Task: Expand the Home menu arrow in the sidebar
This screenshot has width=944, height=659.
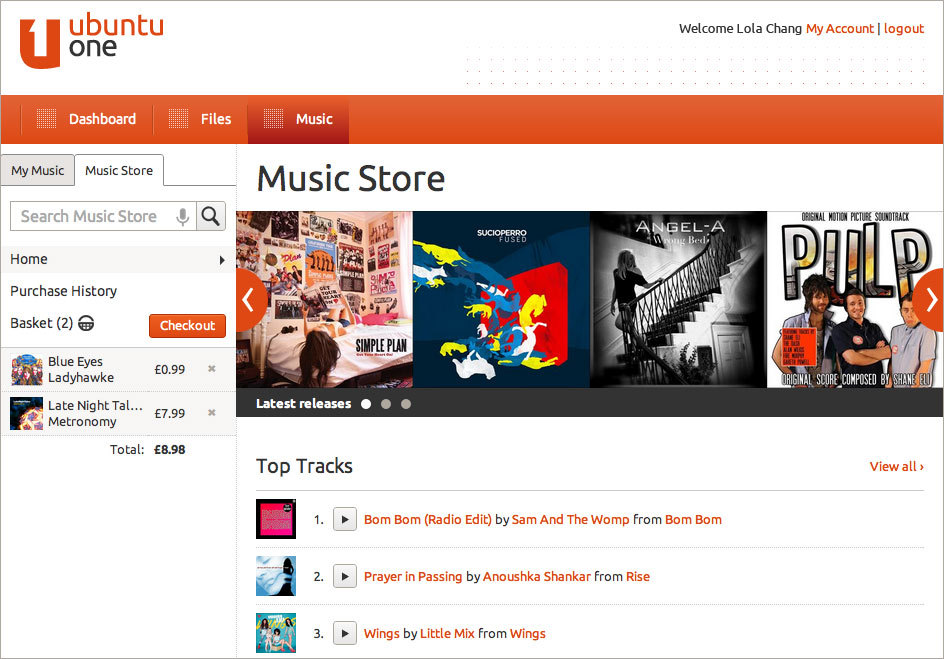Action: [222, 260]
